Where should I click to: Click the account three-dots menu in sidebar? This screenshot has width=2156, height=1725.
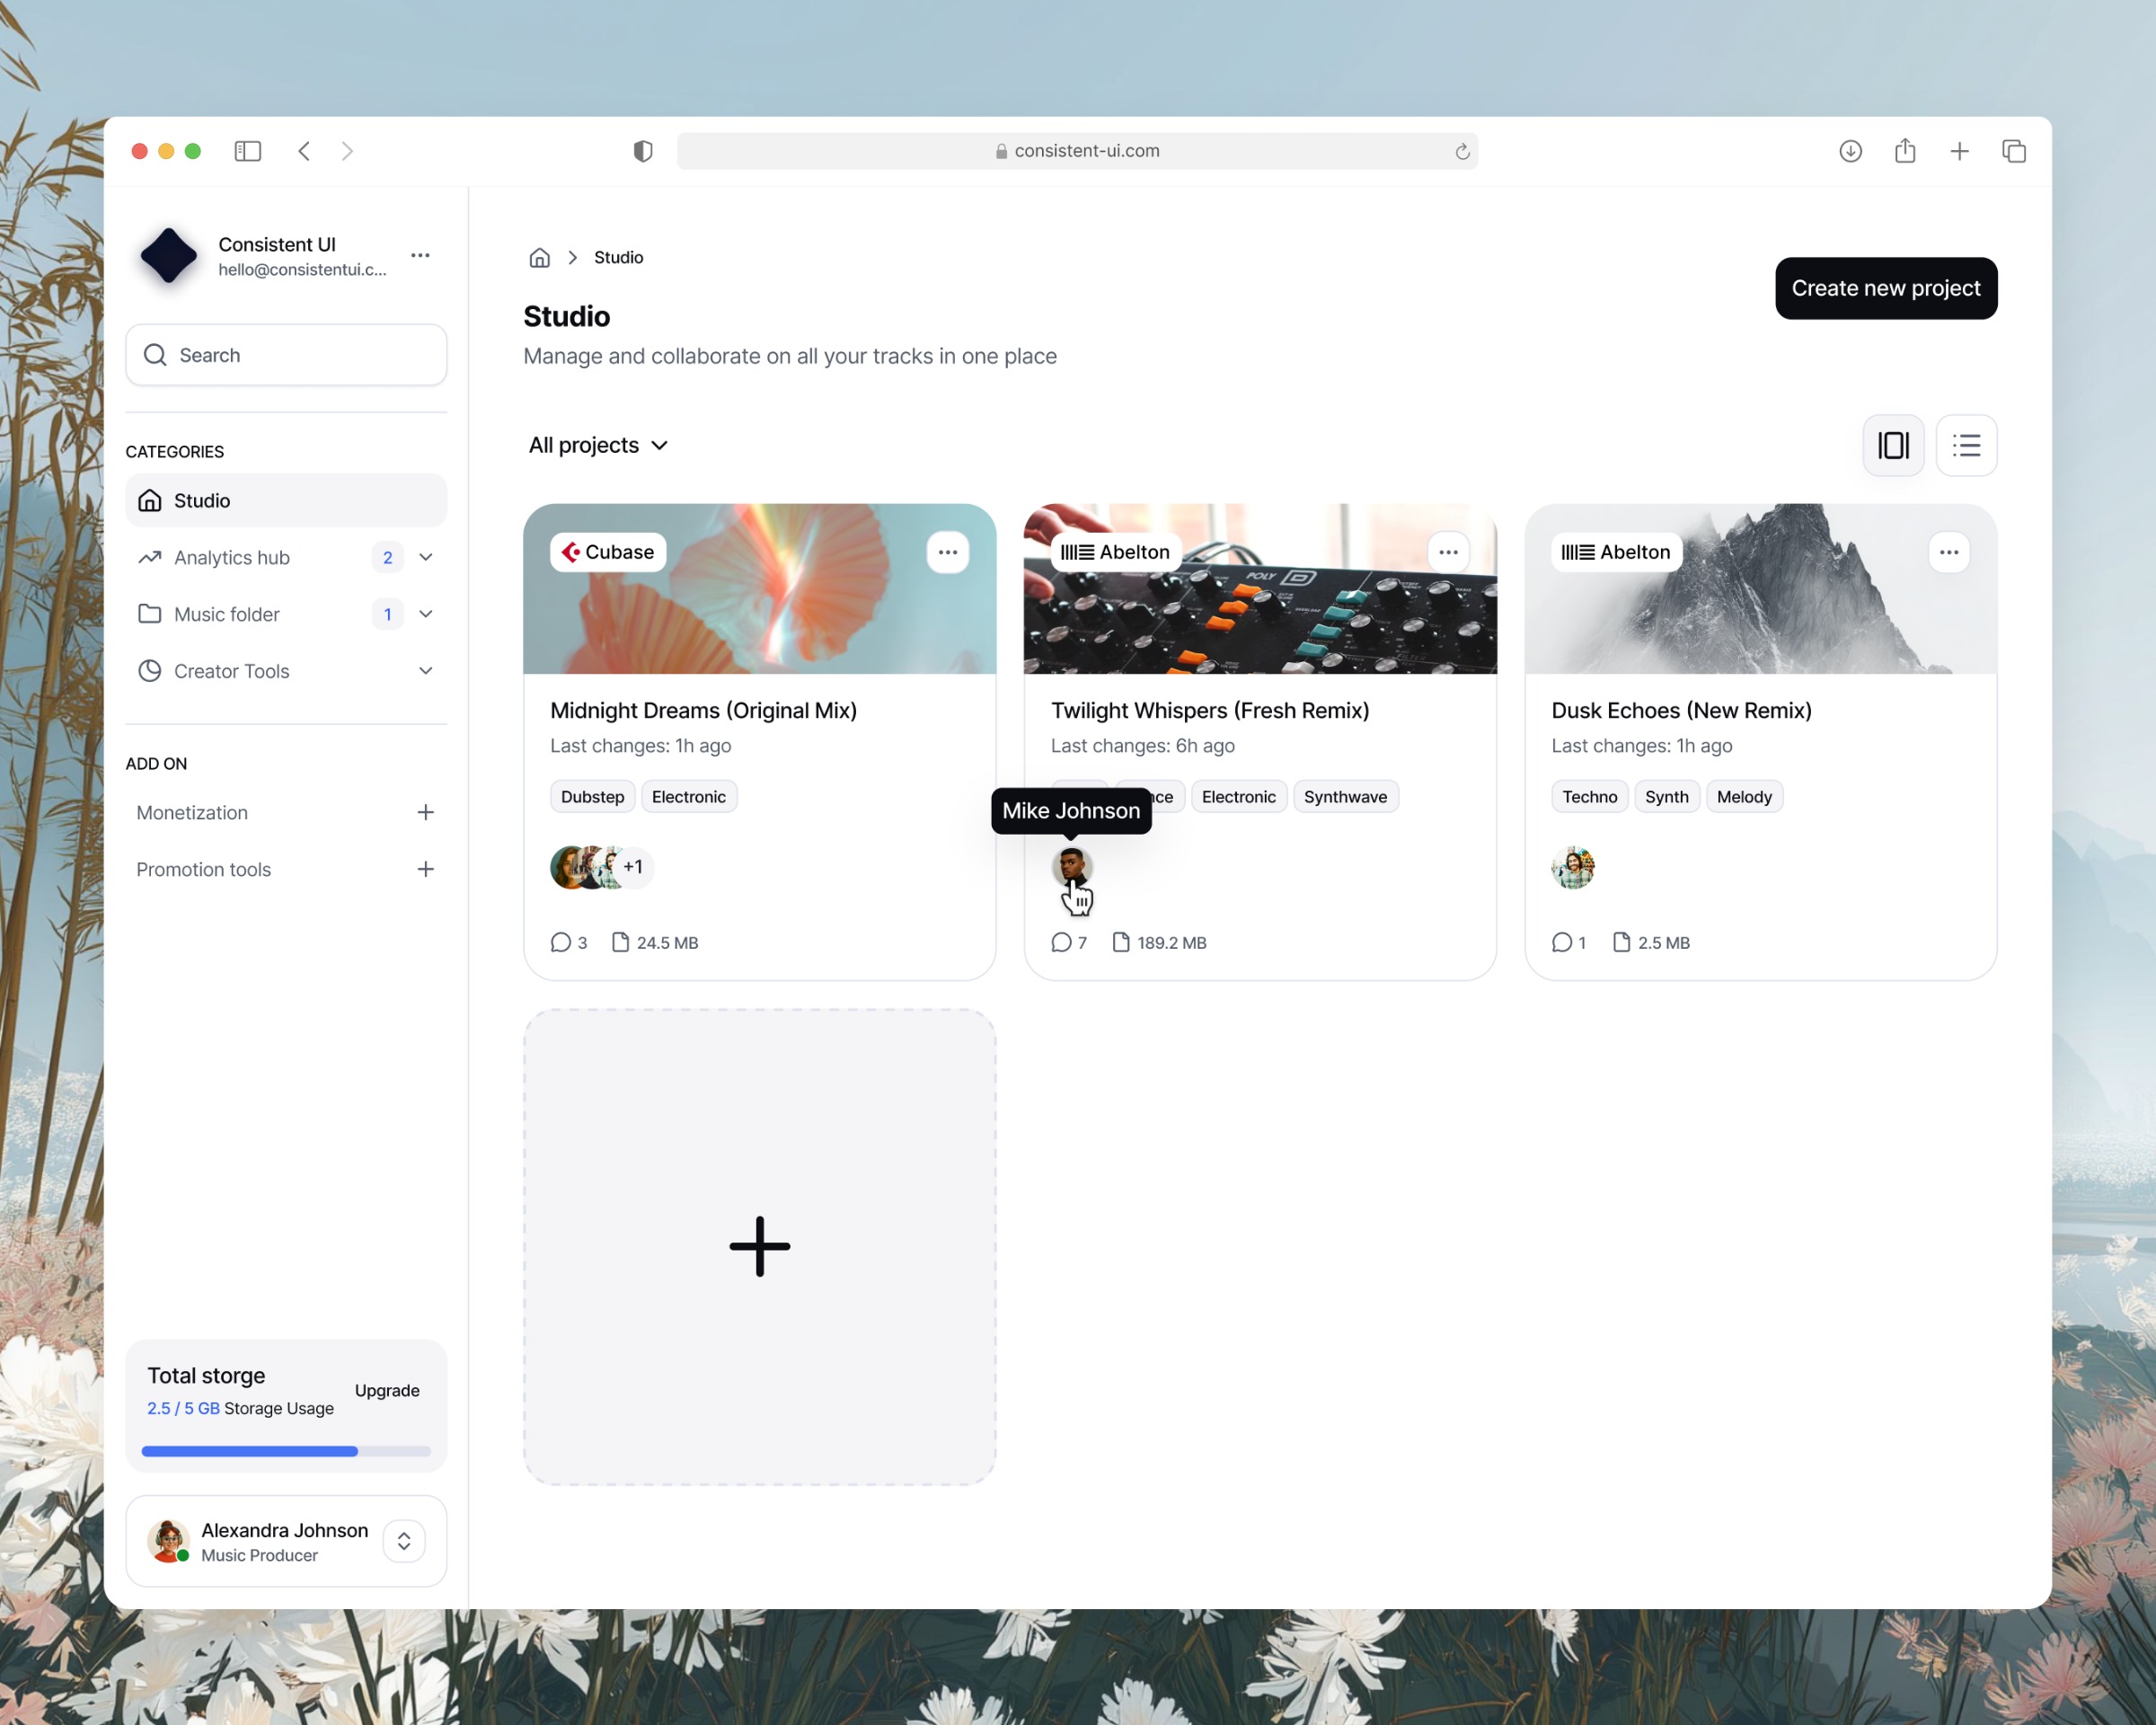pos(420,255)
